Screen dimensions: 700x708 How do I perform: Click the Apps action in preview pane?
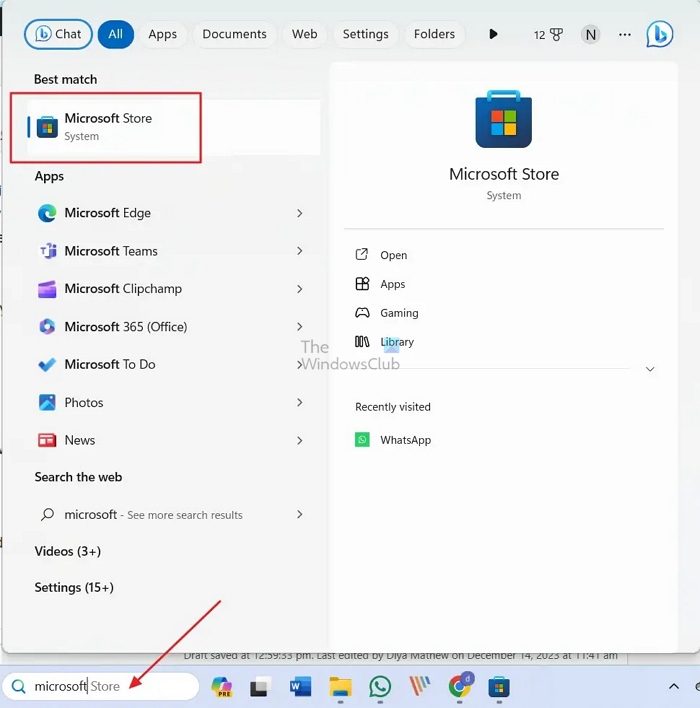(381, 284)
